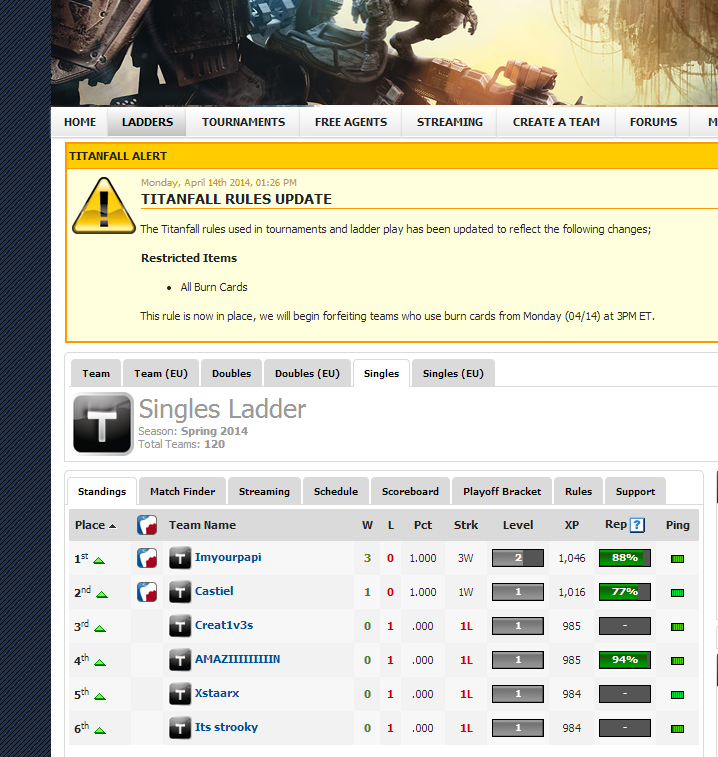The image size is (718, 757).
Task: Open the Rules tab
Action: [x=578, y=491]
